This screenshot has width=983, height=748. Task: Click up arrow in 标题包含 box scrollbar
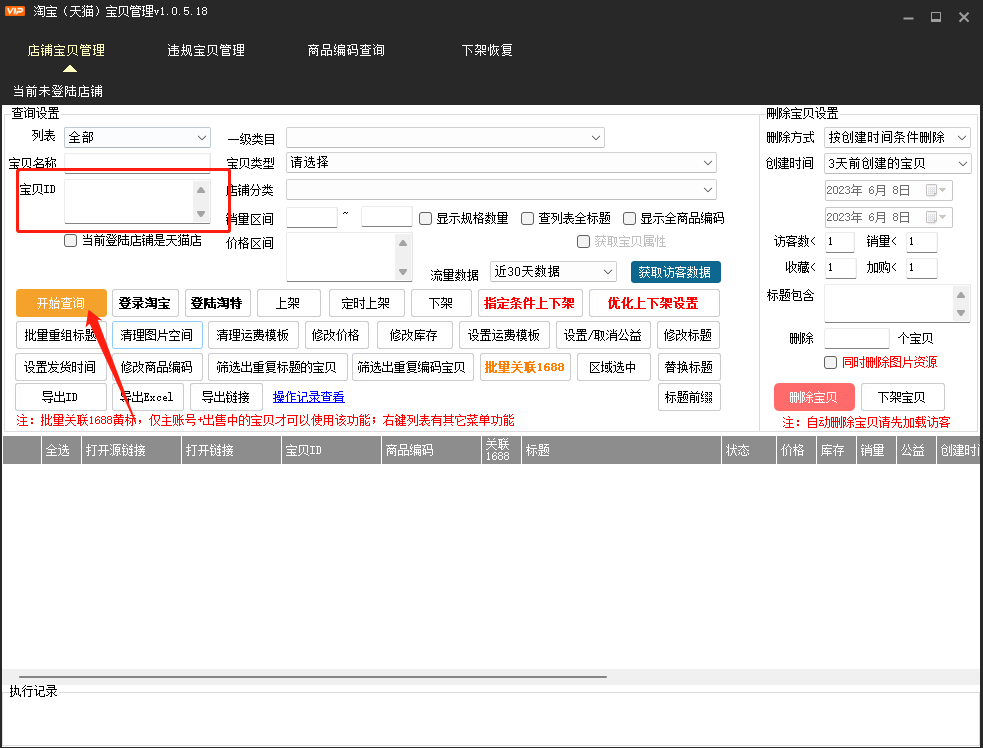pos(960,294)
